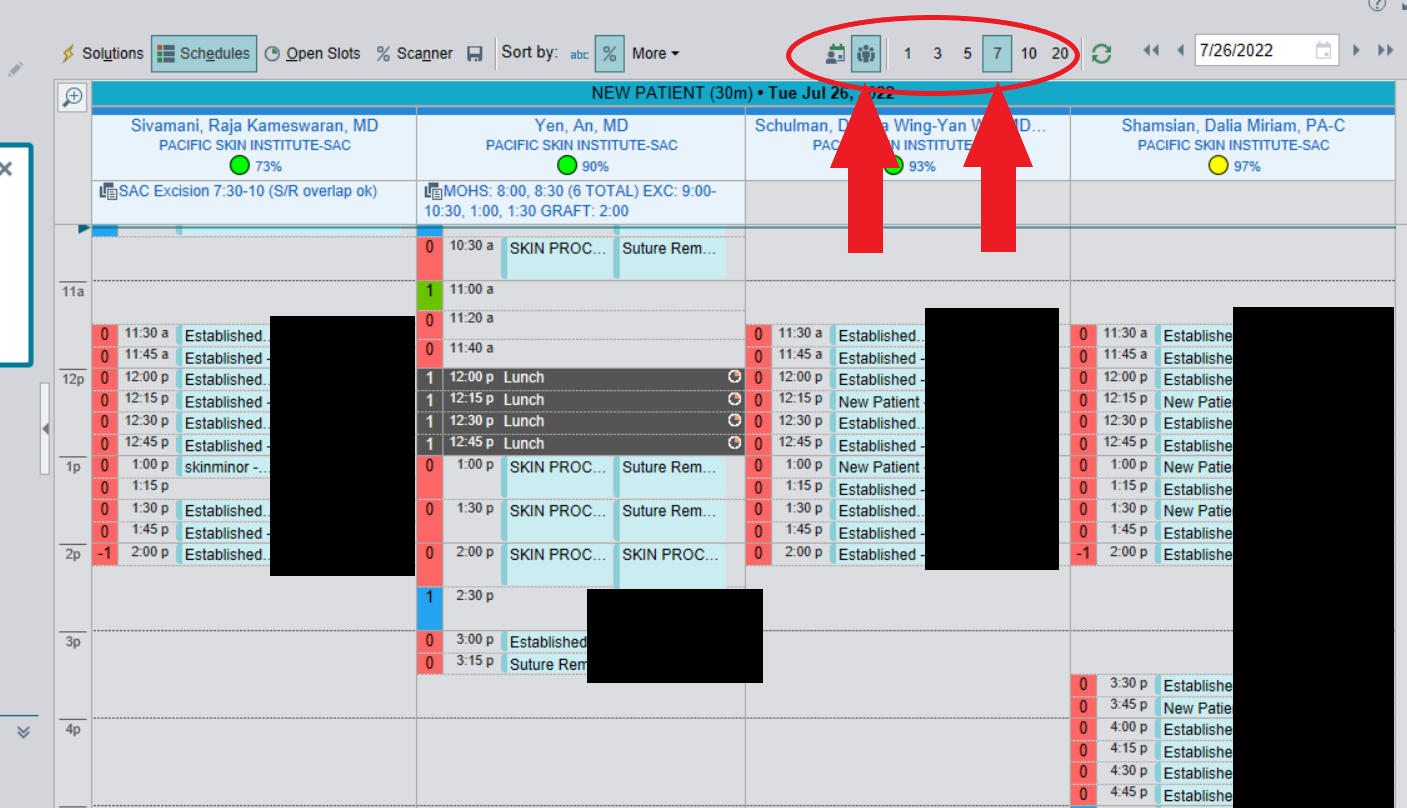Select the Scanner percent tool
1407x808 pixels.
click(x=385, y=53)
